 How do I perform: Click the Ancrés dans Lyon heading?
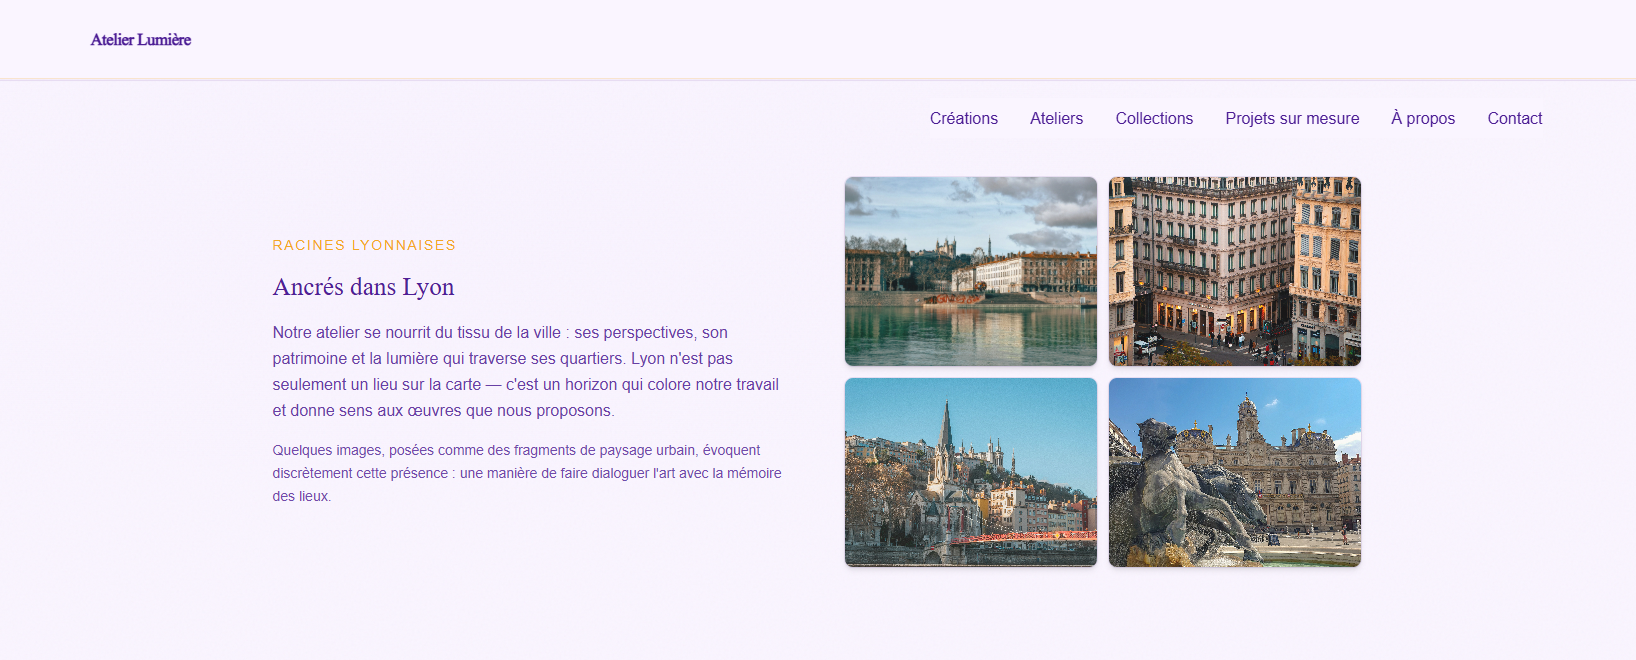click(363, 287)
